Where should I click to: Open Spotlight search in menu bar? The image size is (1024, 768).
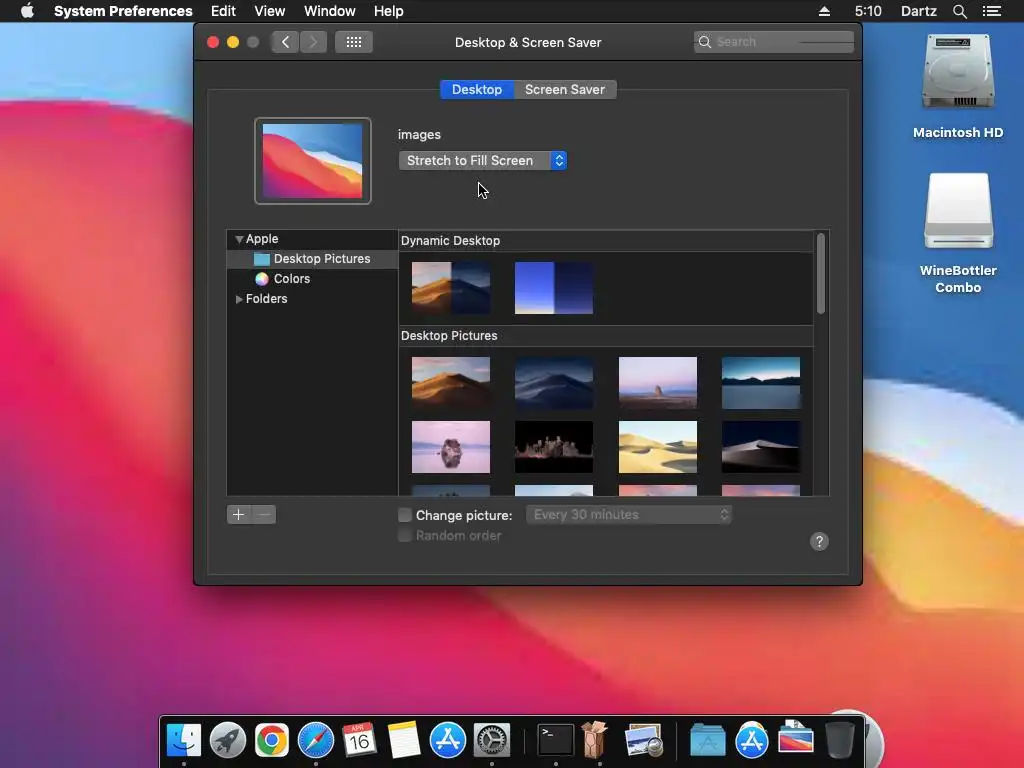point(959,11)
